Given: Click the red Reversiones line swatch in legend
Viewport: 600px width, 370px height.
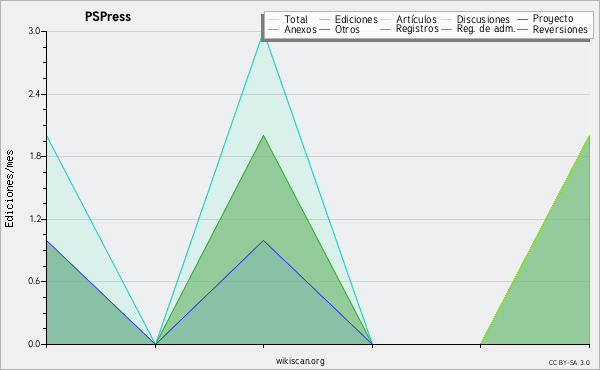Looking at the screenshot, I should coord(522,30).
